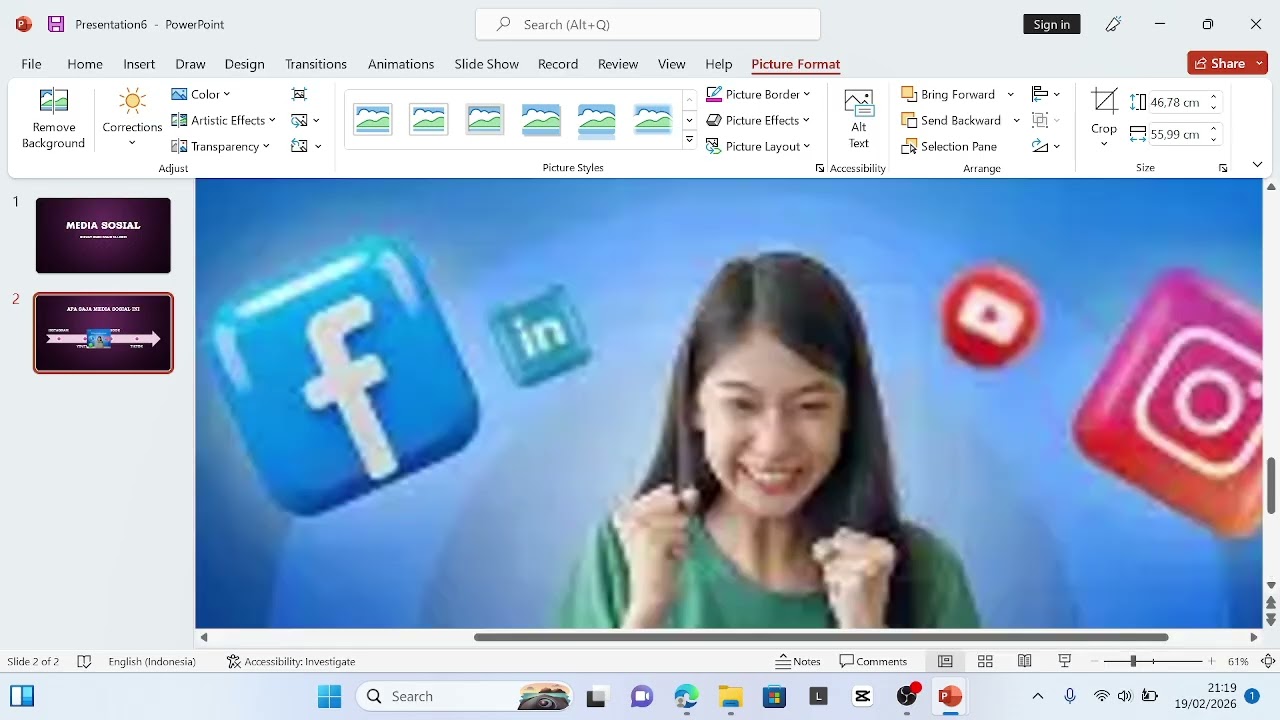Apply the second picture style thumbnail
This screenshot has width=1280, height=720.
429,120
